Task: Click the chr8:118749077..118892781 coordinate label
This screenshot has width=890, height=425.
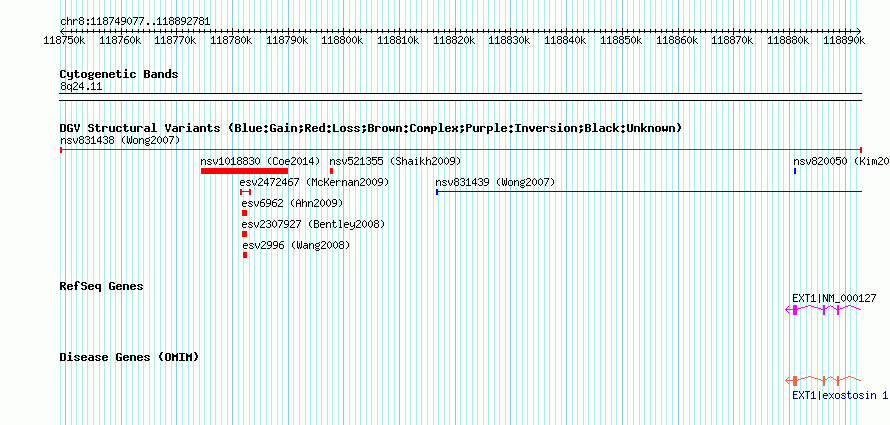Action: pos(135,22)
